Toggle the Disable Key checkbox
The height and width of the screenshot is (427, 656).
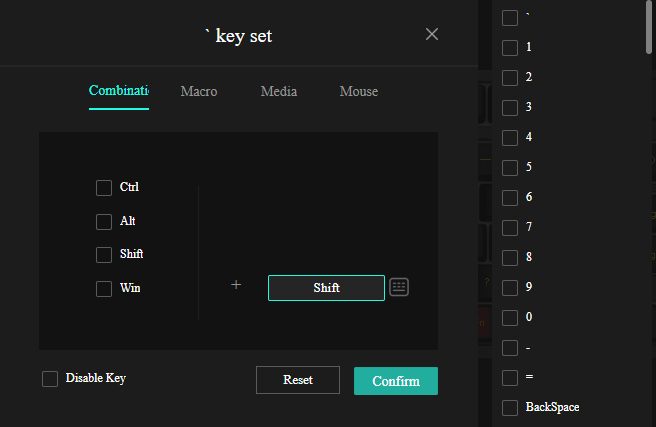50,379
